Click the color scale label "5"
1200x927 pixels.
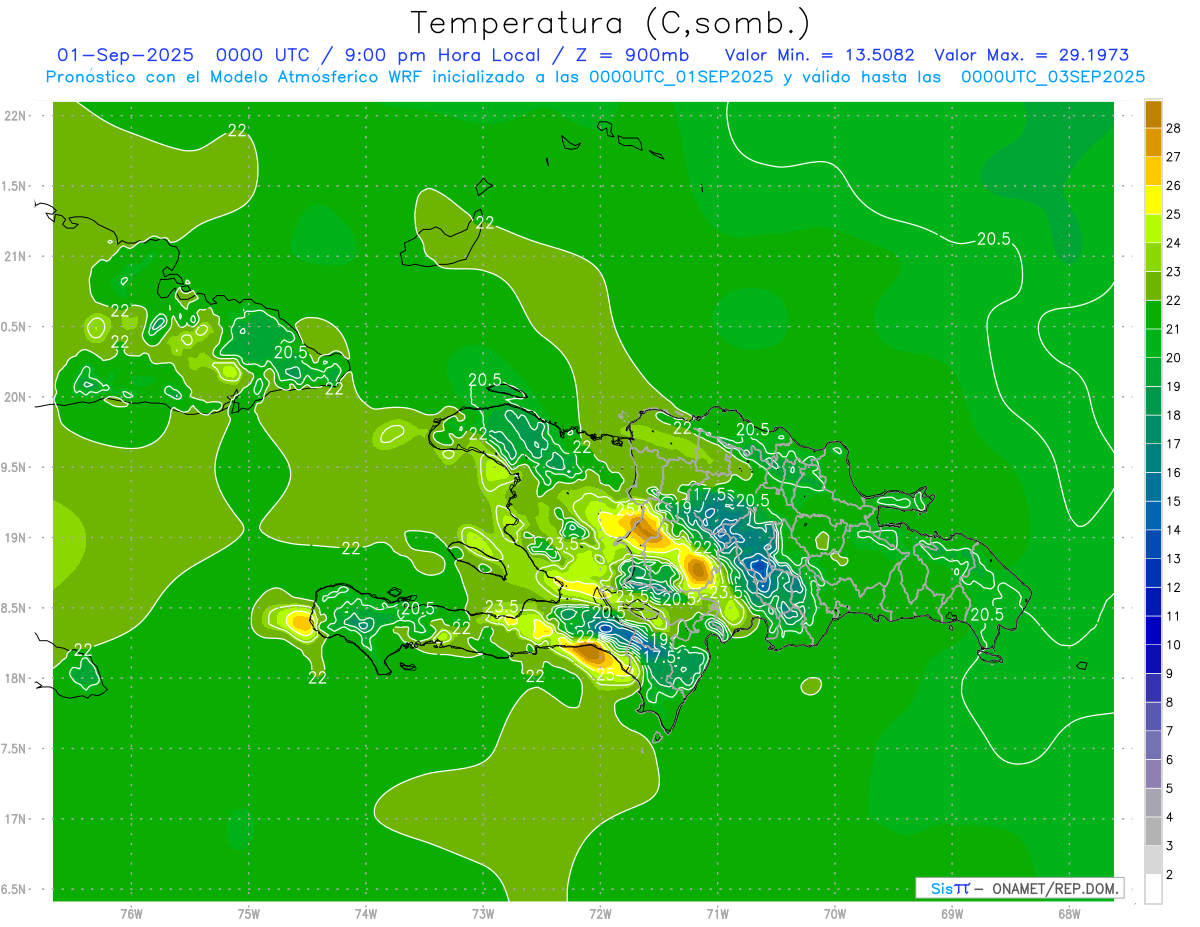coord(1171,789)
